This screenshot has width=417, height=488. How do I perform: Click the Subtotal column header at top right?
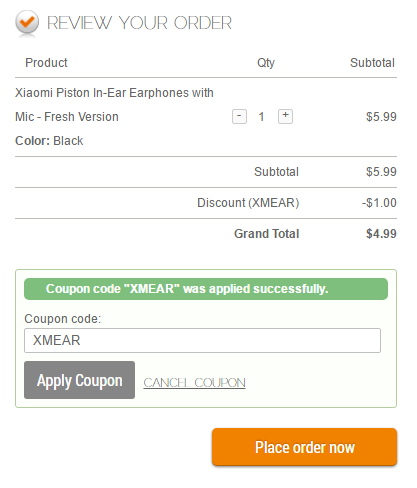pos(372,63)
